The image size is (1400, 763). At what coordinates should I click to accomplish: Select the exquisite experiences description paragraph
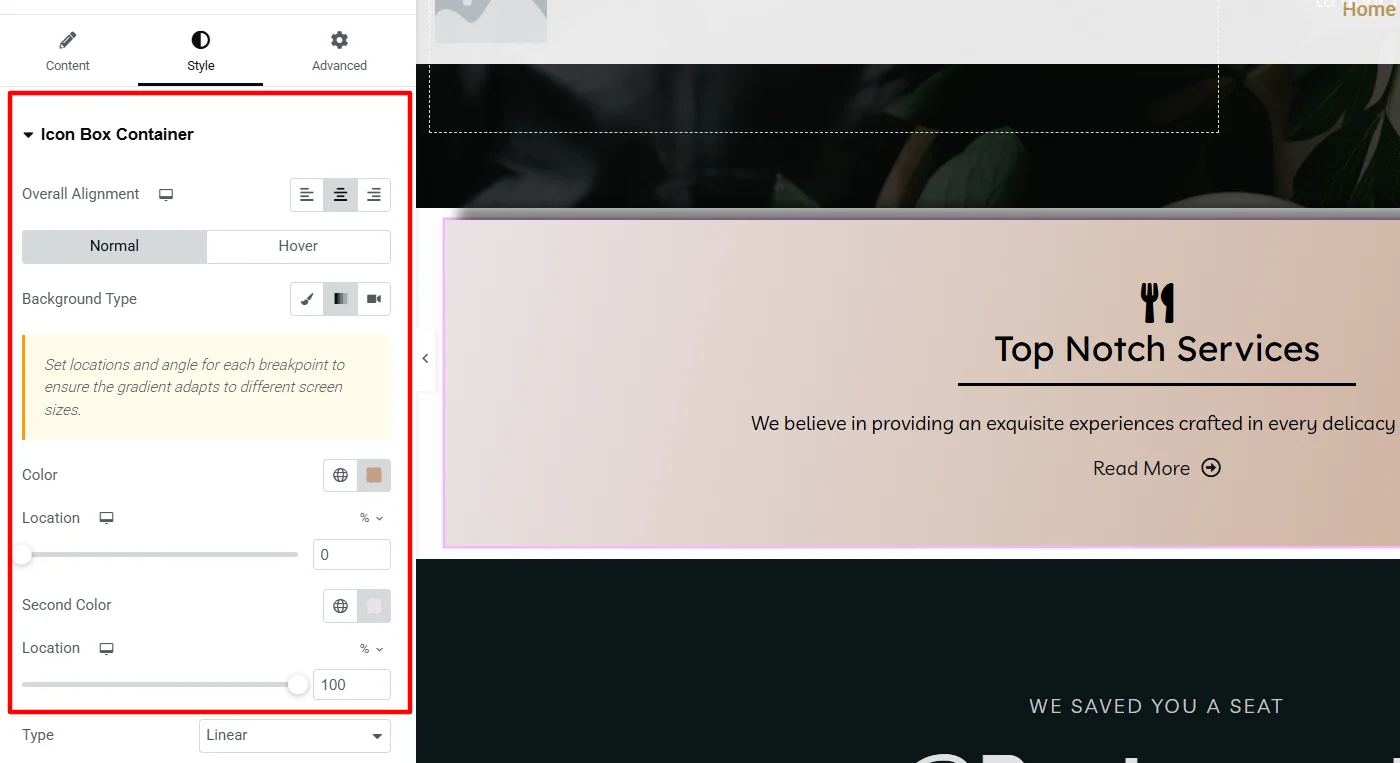(x=1073, y=424)
